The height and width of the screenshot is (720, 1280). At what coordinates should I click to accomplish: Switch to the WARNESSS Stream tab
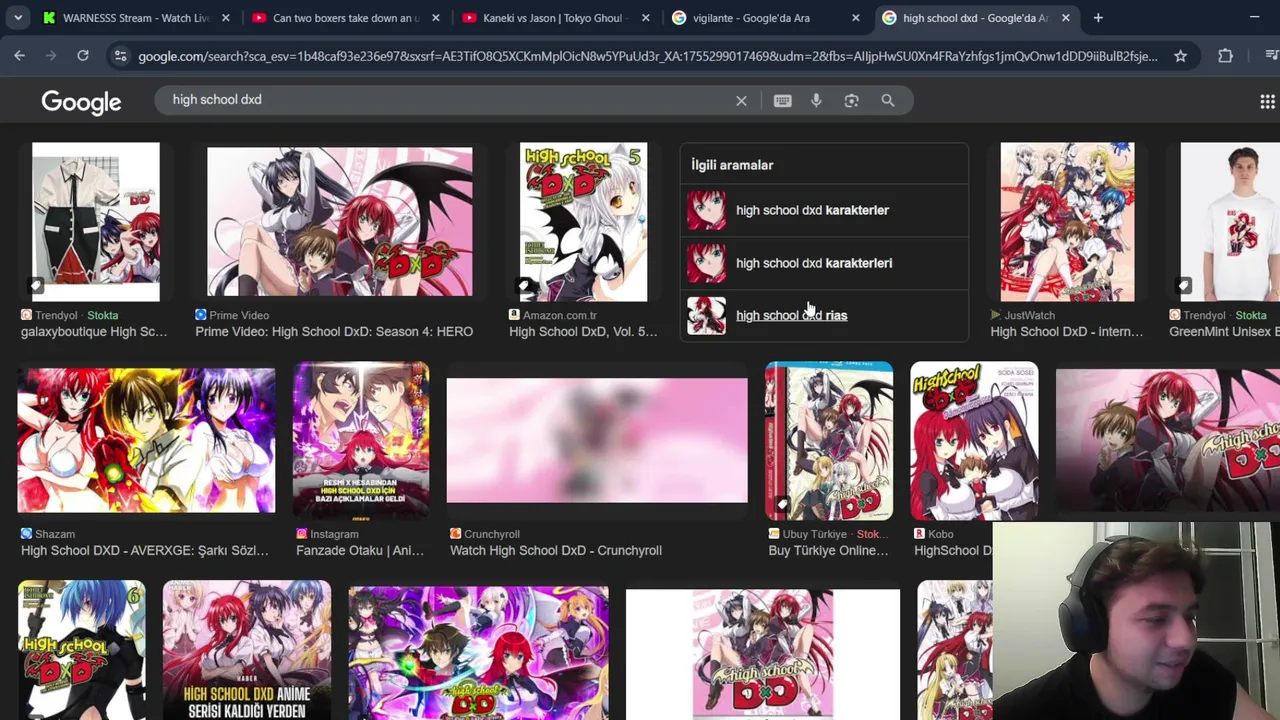pyautogui.click(x=135, y=18)
